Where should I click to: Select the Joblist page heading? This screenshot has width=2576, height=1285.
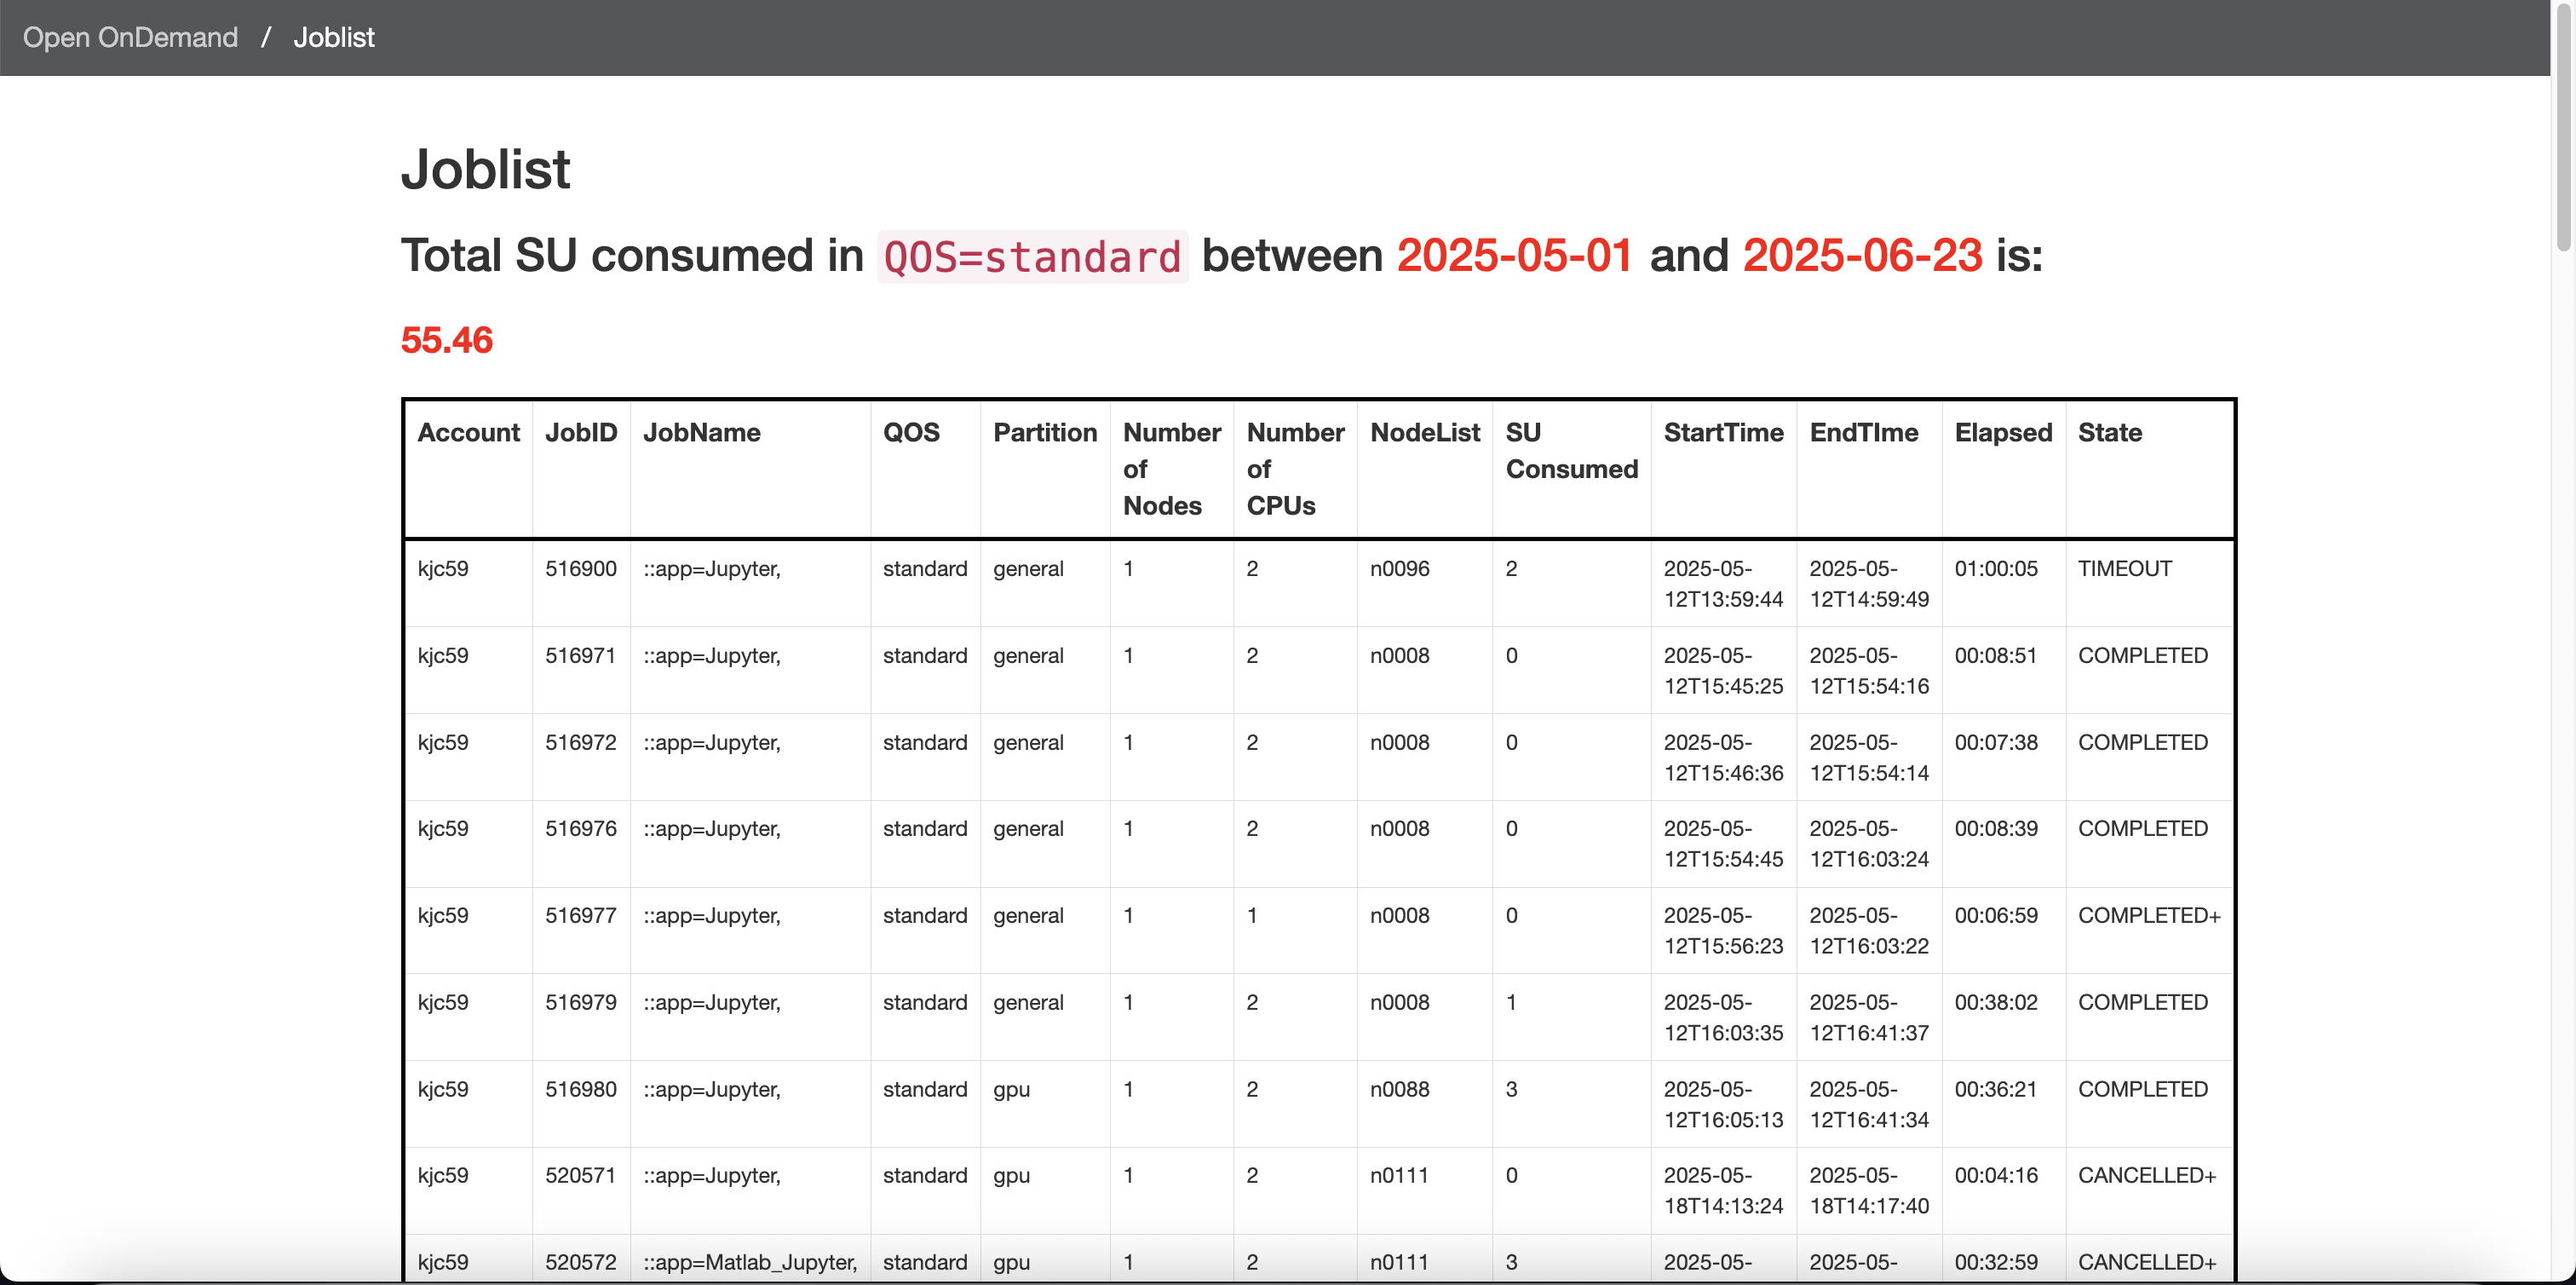pos(485,168)
